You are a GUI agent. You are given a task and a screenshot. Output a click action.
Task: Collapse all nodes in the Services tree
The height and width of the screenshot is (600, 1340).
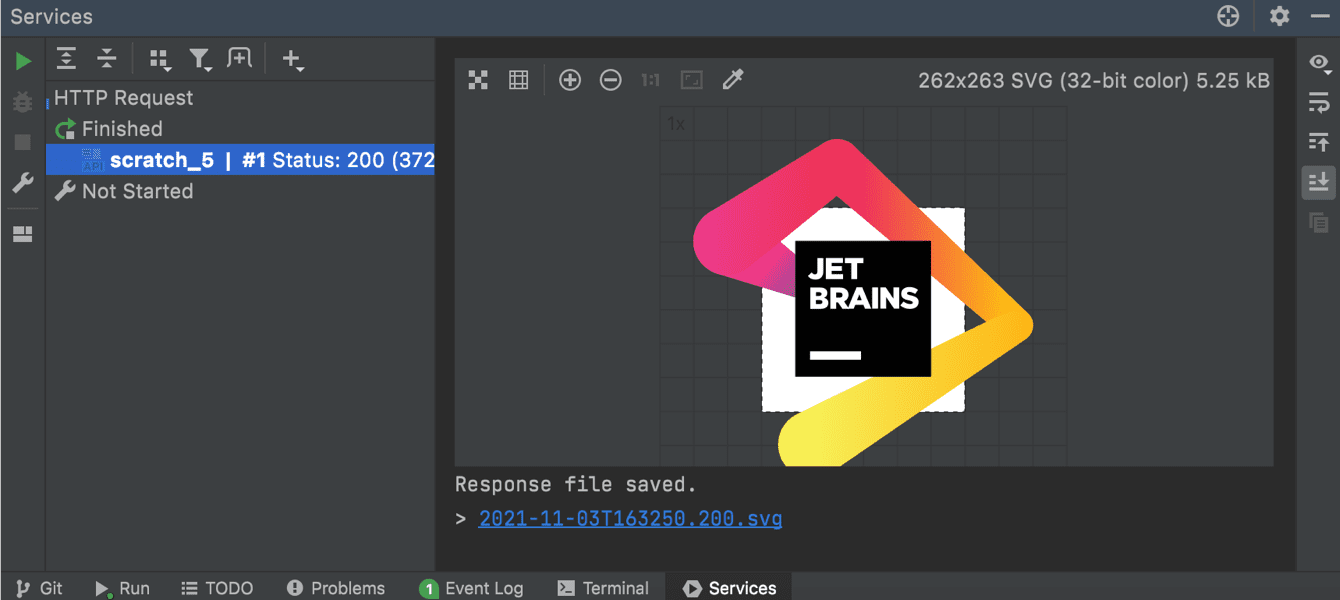pos(107,59)
